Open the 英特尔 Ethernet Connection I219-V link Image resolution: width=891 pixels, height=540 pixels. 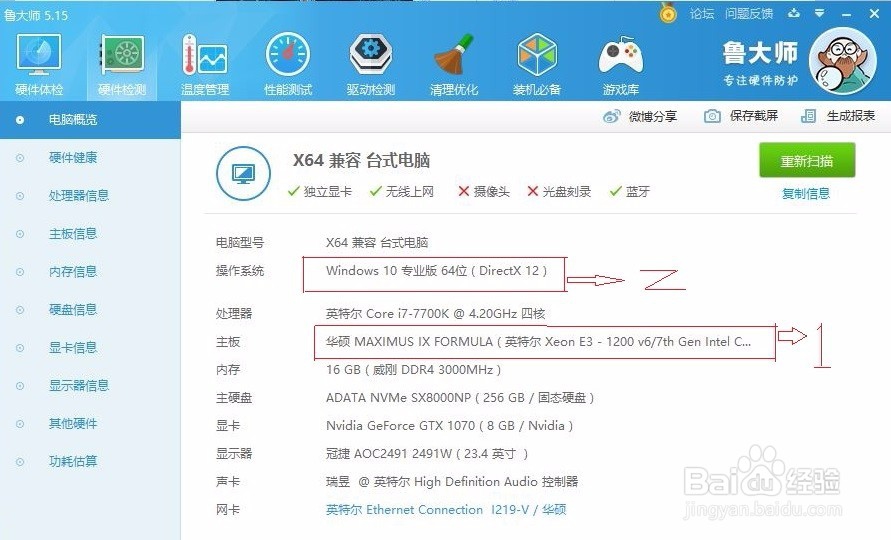[446, 510]
